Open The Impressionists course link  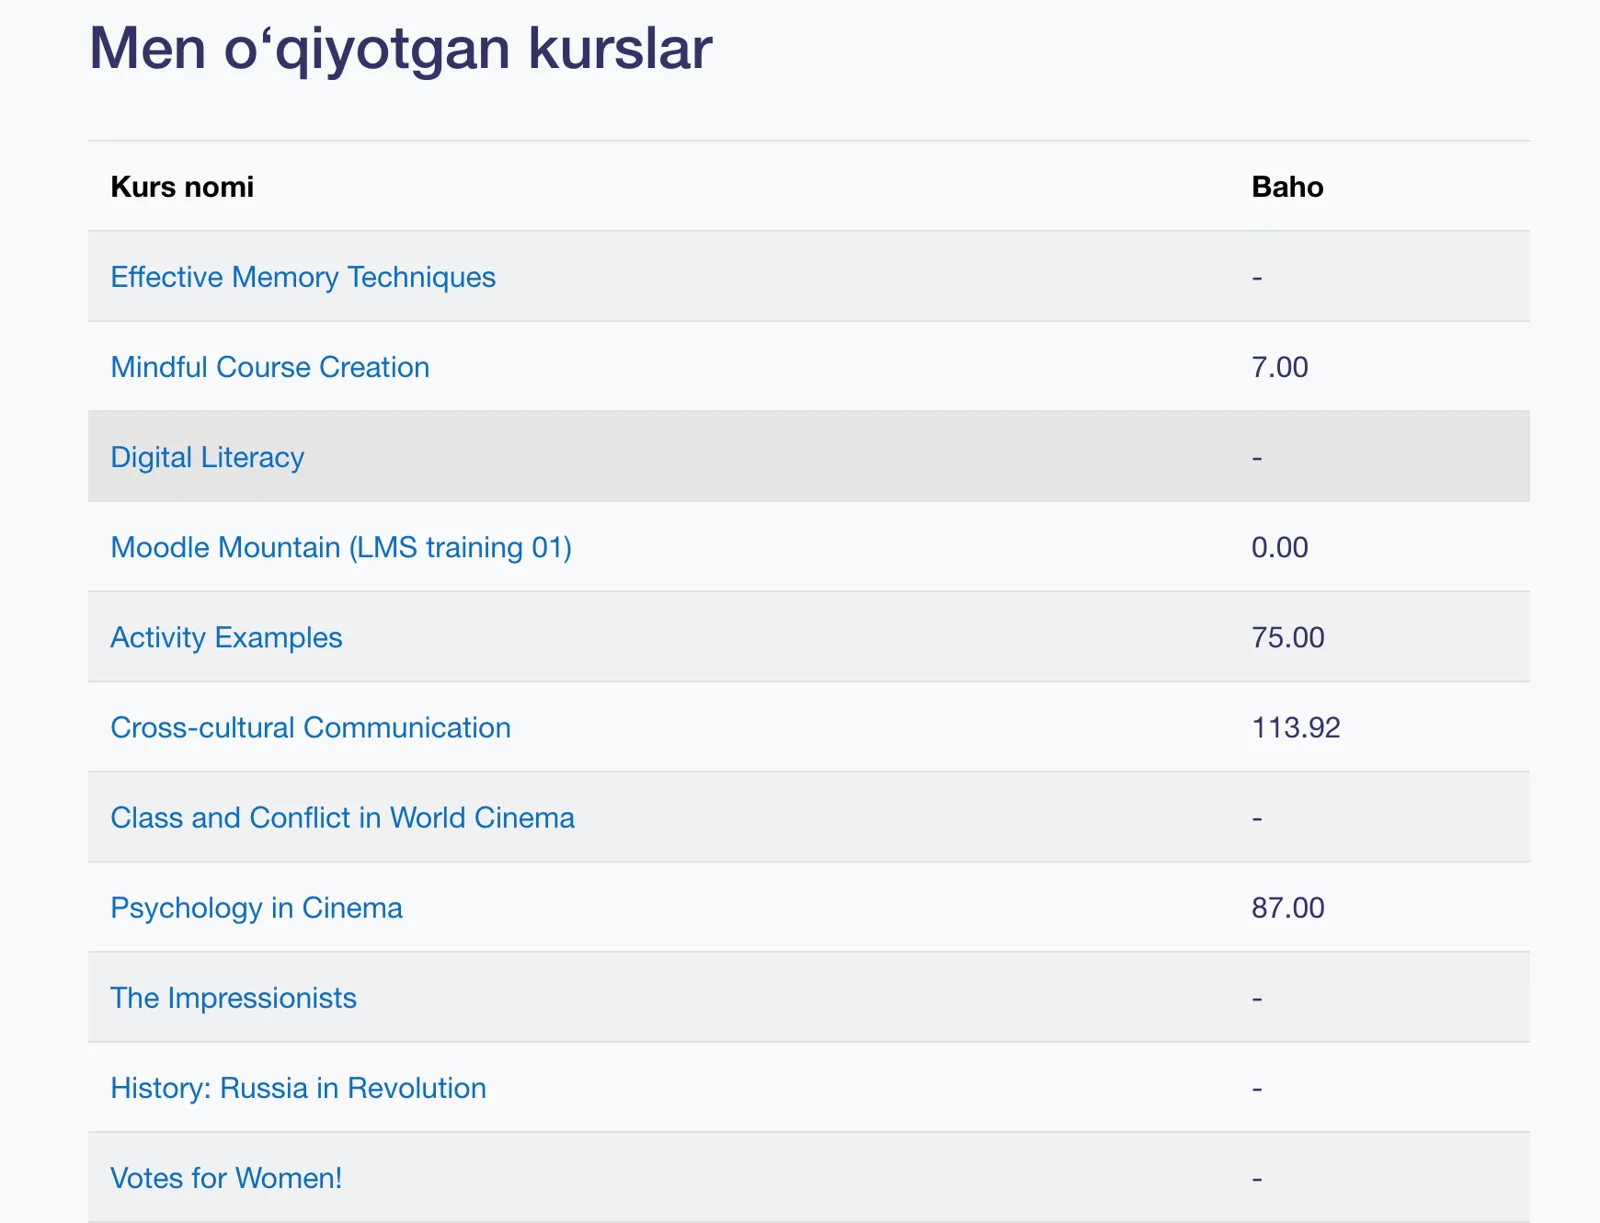click(234, 997)
